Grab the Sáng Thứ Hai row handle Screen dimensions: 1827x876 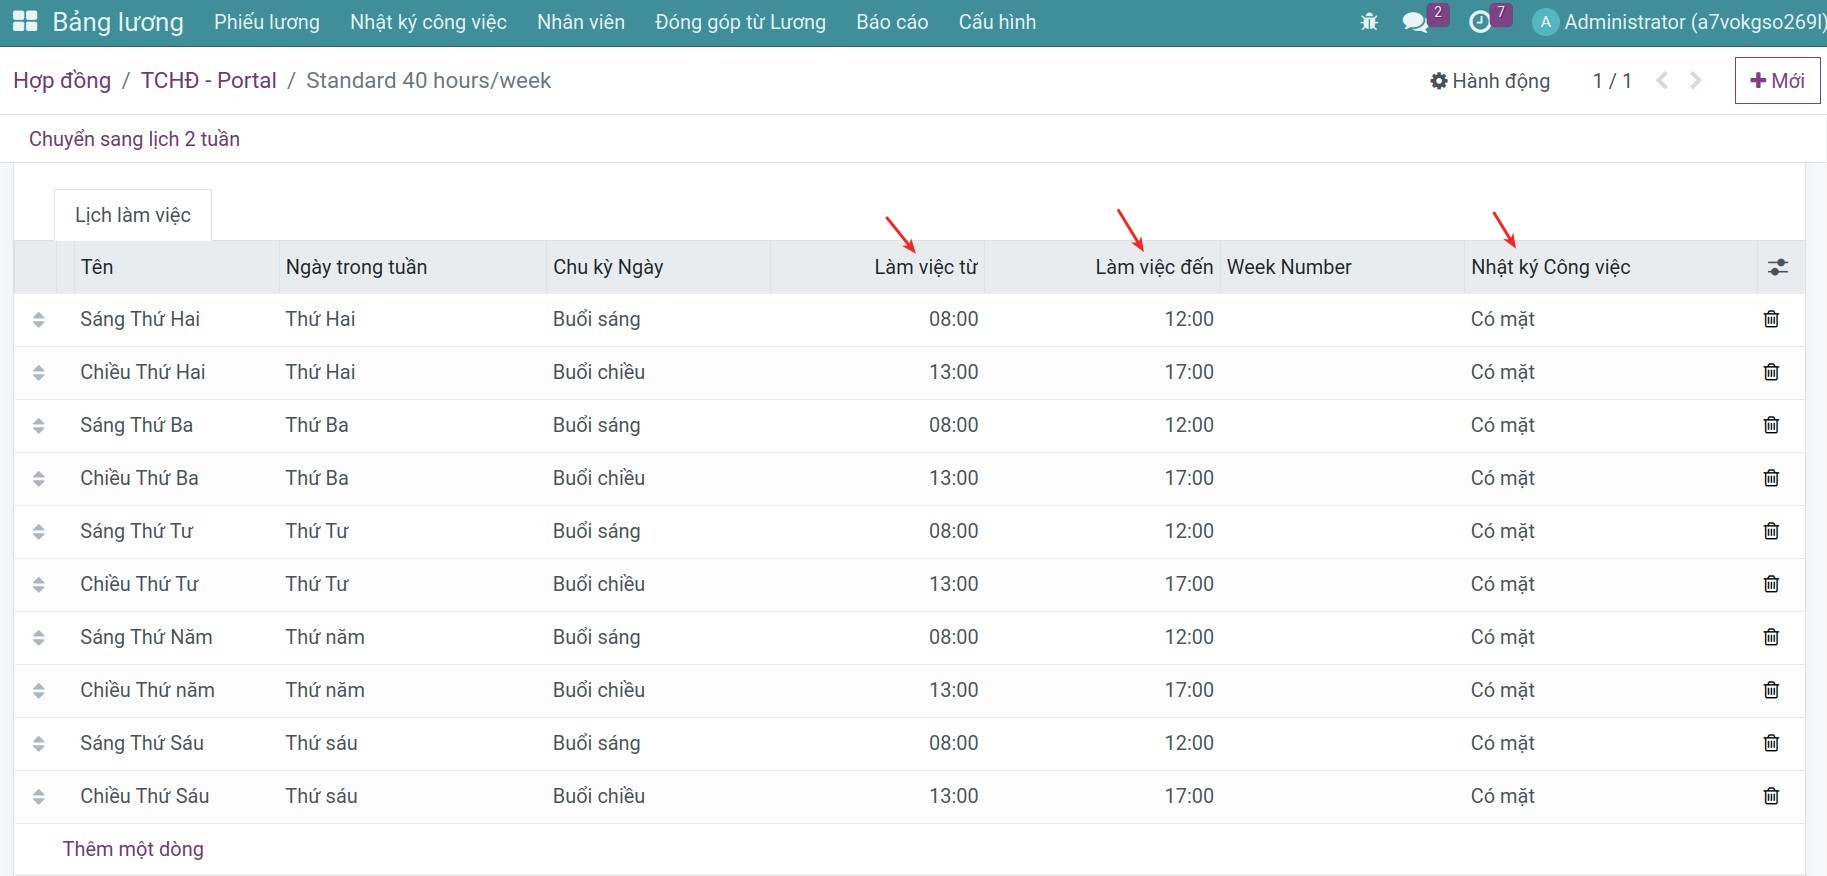coord(39,320)
